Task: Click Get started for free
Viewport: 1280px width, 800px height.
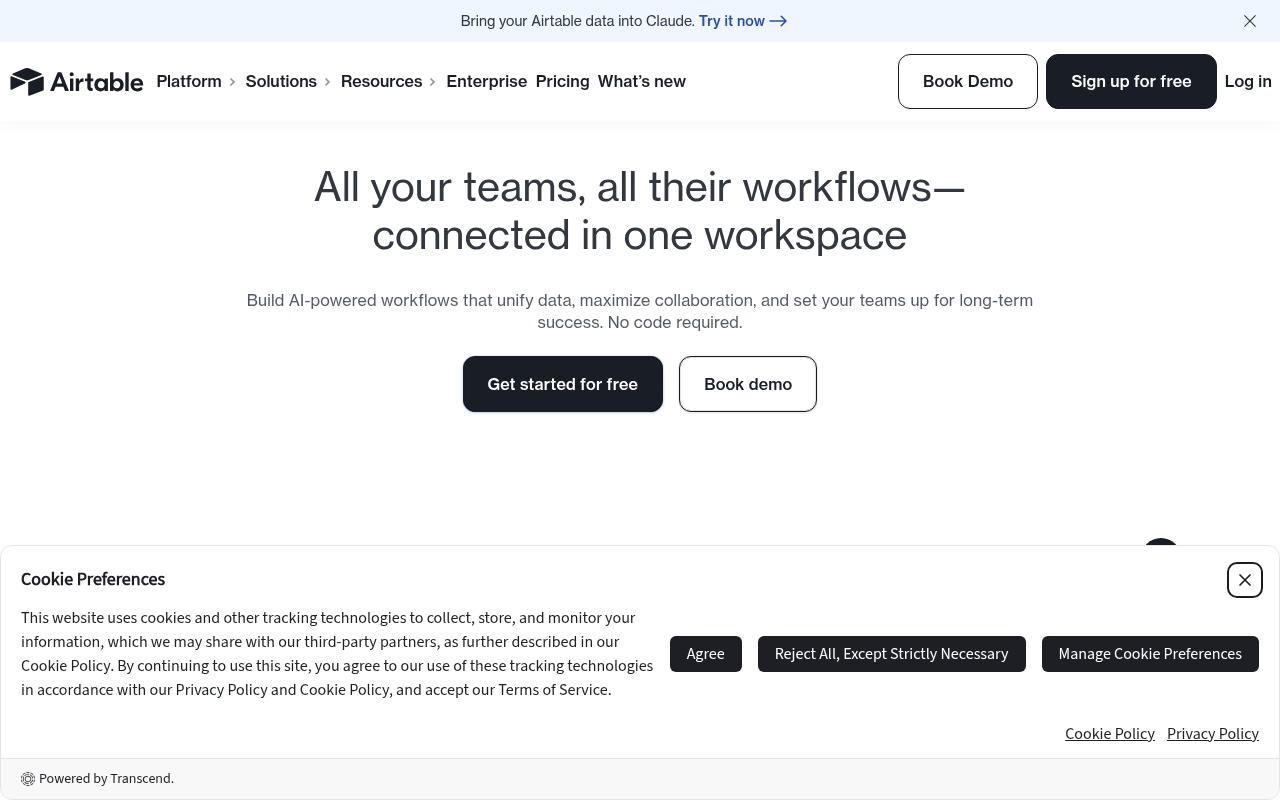Action: point(563,384)
